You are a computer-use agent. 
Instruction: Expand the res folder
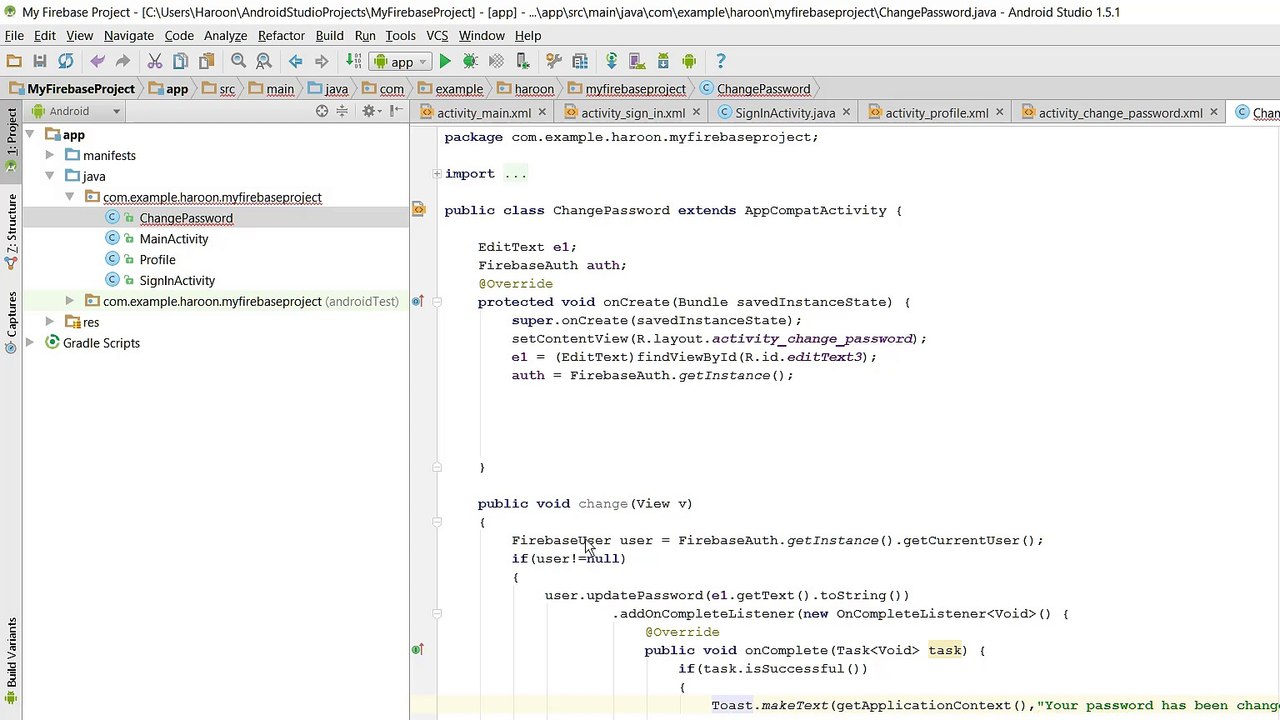[50, 322]
